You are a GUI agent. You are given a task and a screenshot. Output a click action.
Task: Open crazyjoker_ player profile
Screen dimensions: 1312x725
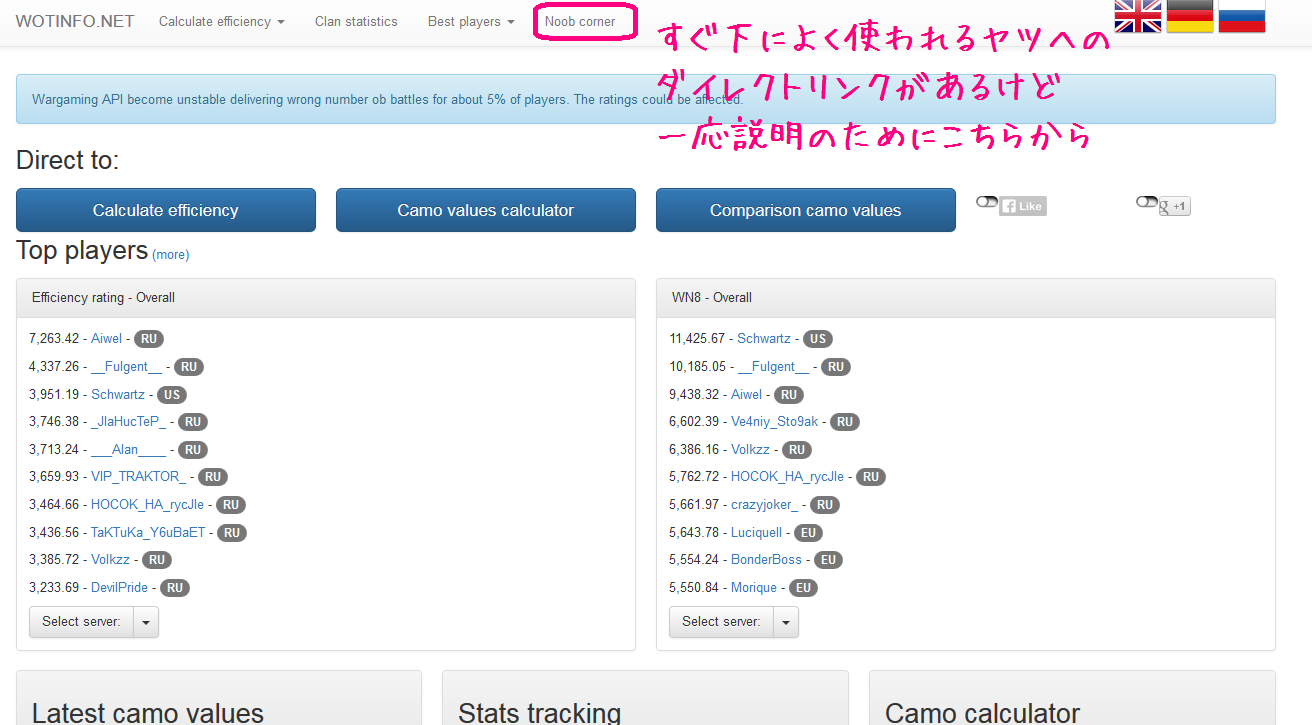click(x=765, y=505)
